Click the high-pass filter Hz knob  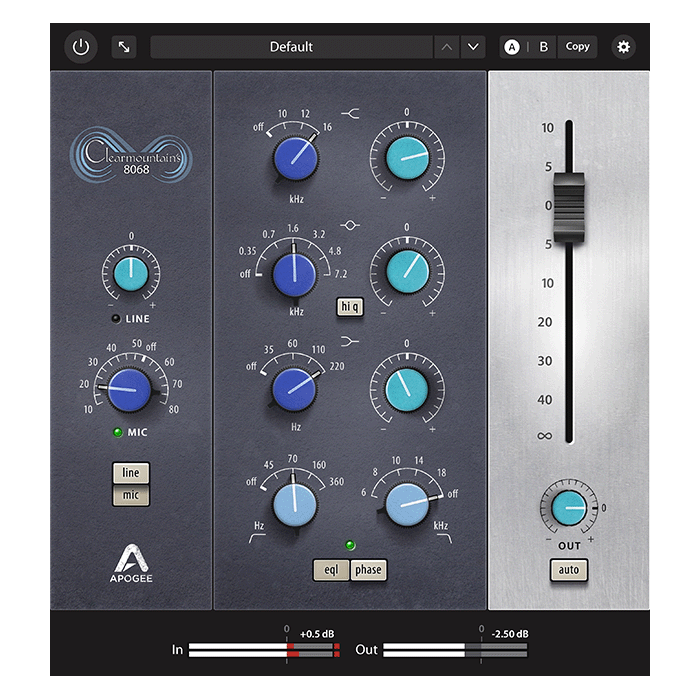coord(295,504)
